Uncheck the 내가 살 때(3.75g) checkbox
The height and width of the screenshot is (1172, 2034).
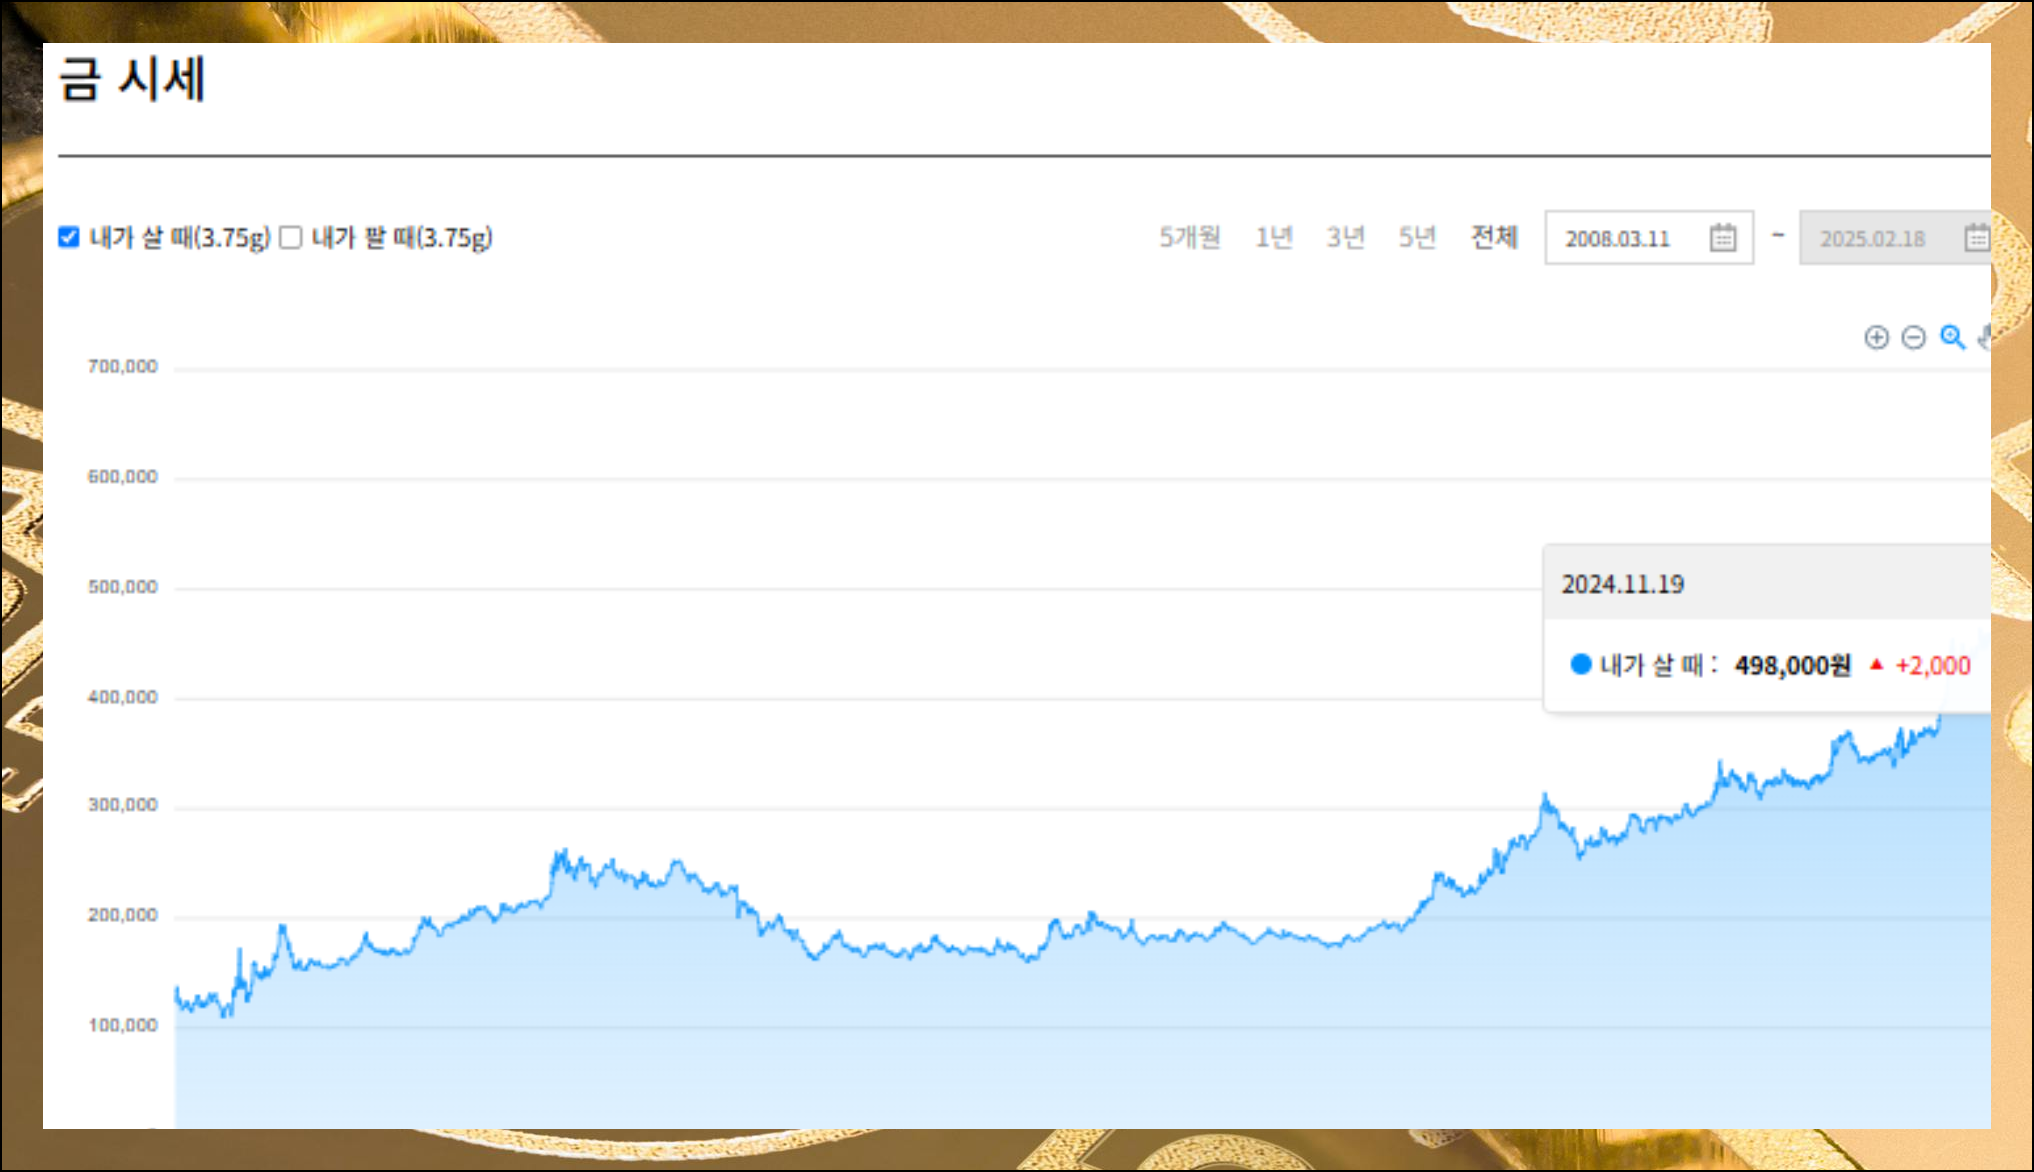click(69, 237)
